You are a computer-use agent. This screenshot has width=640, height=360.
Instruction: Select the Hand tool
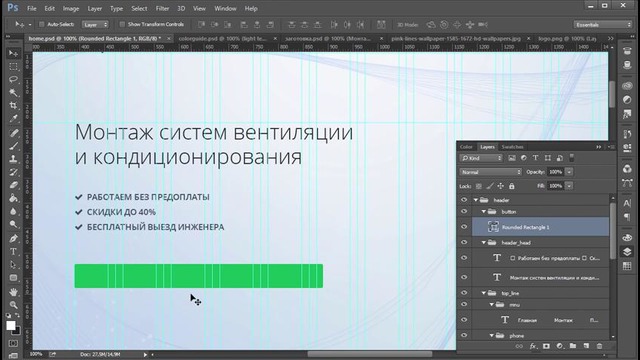pyautogui.click(x=13, y=291)
